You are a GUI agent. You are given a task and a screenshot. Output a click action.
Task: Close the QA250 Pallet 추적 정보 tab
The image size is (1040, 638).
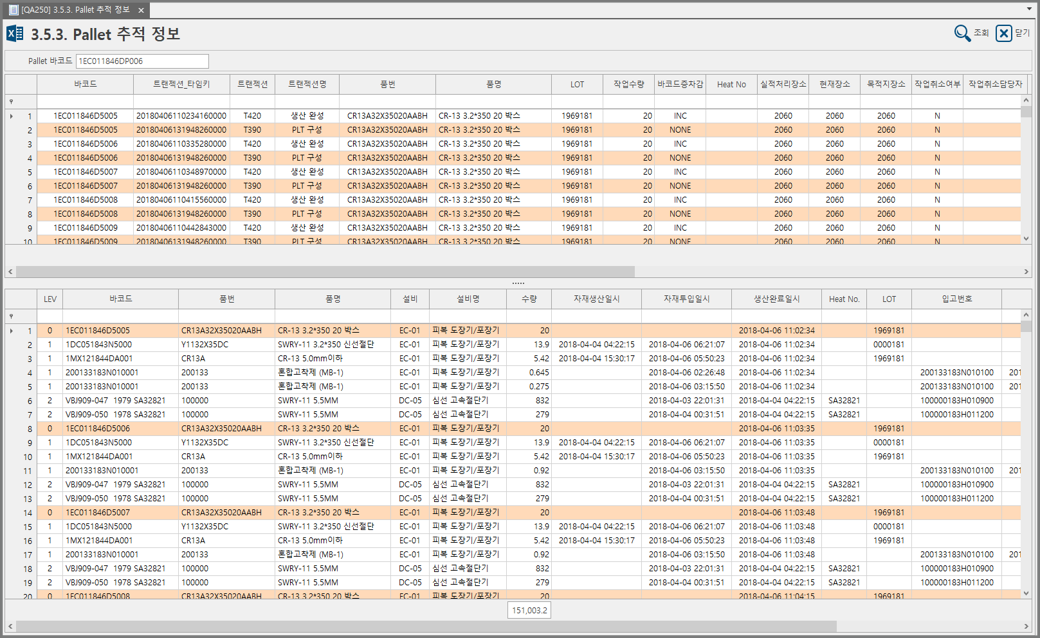pyautogui.click(x=141, y=10)
